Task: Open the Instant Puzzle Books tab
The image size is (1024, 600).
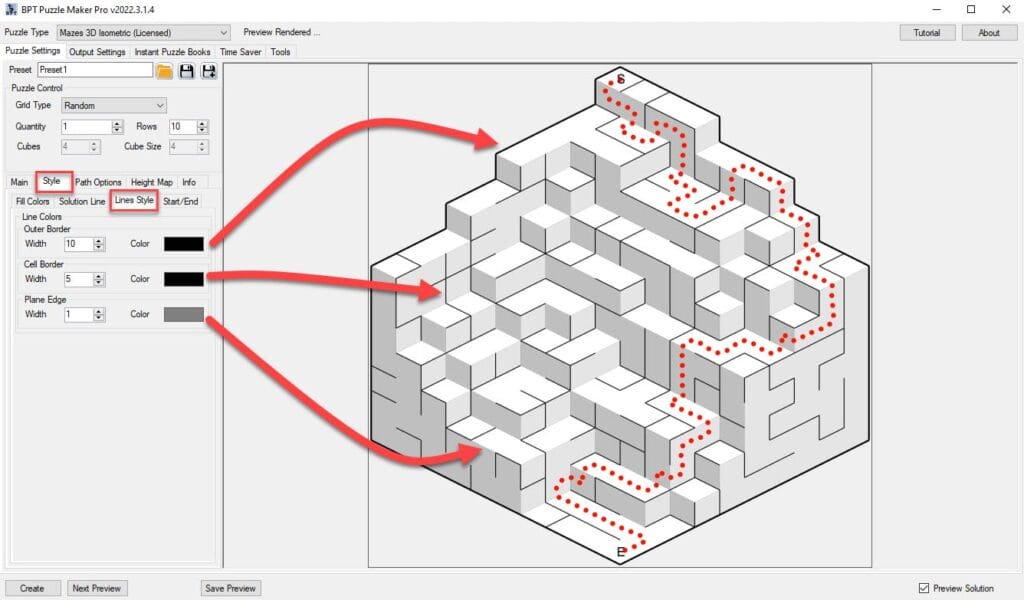Action: [173, 52]
